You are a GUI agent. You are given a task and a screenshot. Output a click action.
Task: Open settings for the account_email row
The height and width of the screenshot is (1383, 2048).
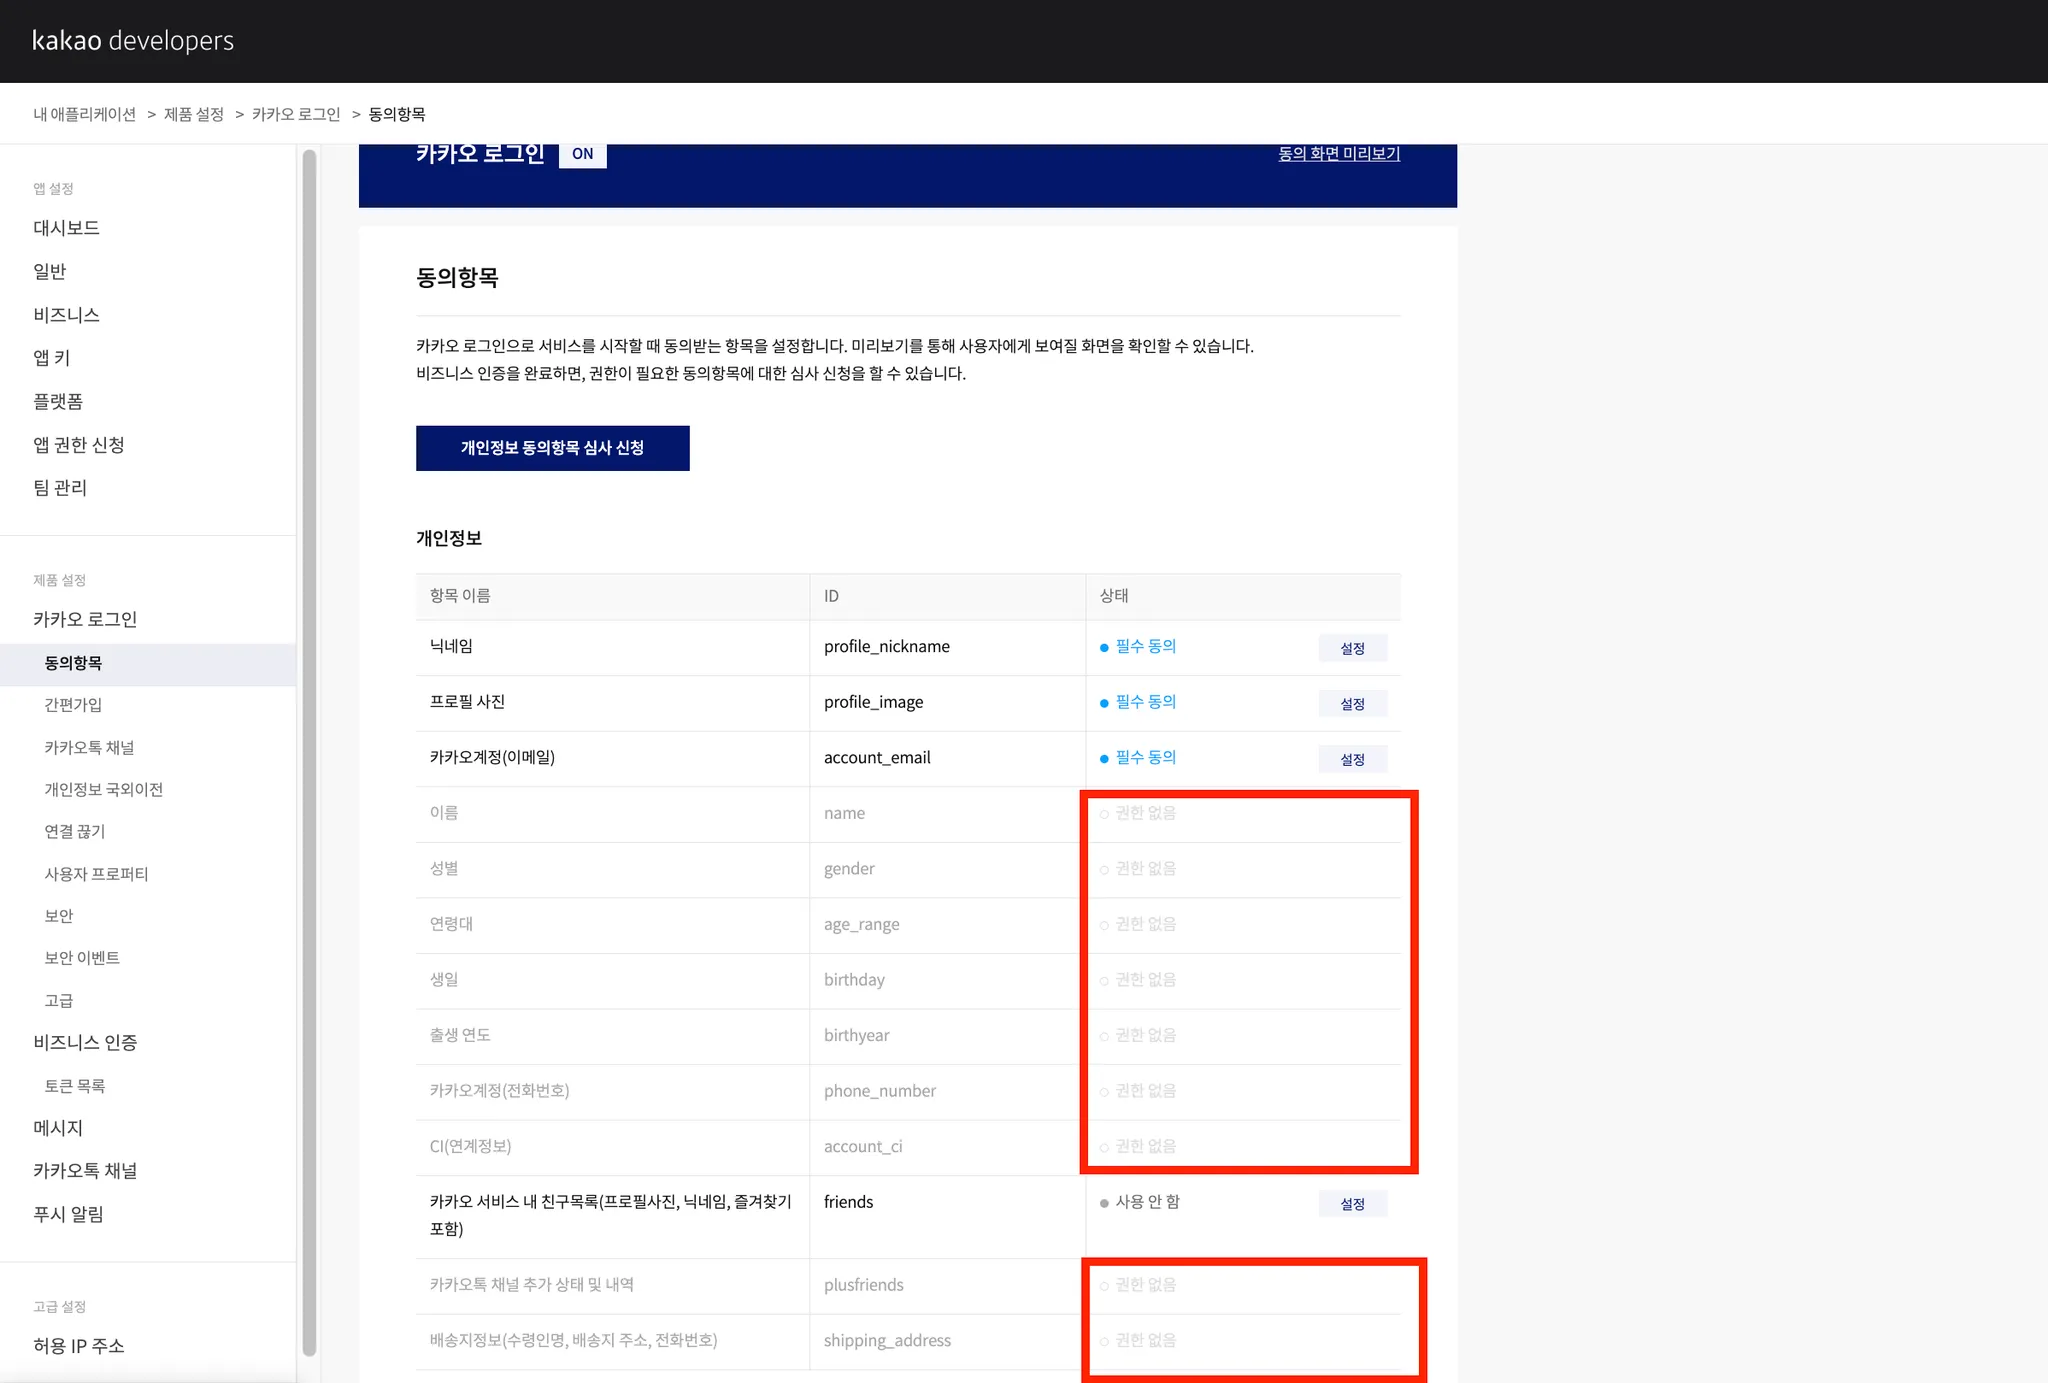1352,759
